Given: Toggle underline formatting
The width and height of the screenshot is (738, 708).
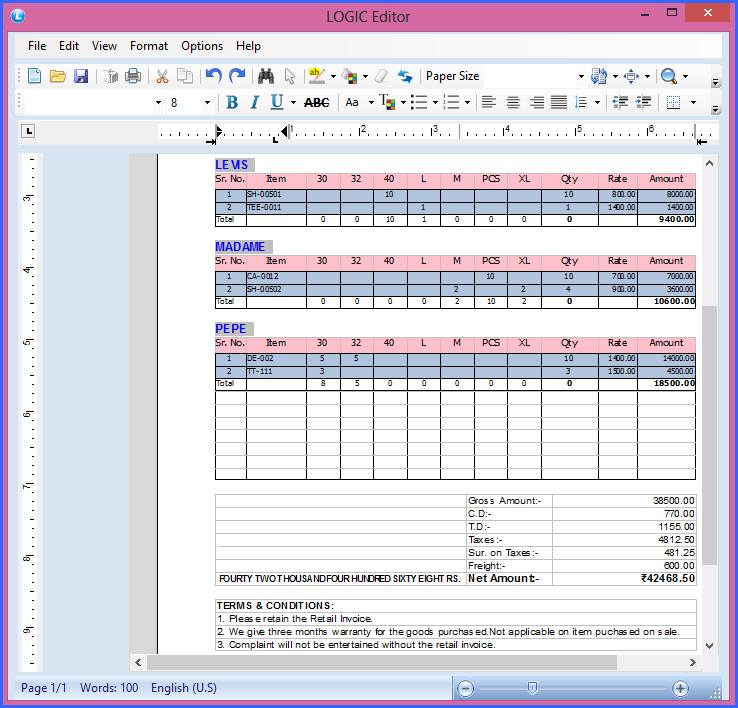Looking at the screenshot, I should point(277,102).
